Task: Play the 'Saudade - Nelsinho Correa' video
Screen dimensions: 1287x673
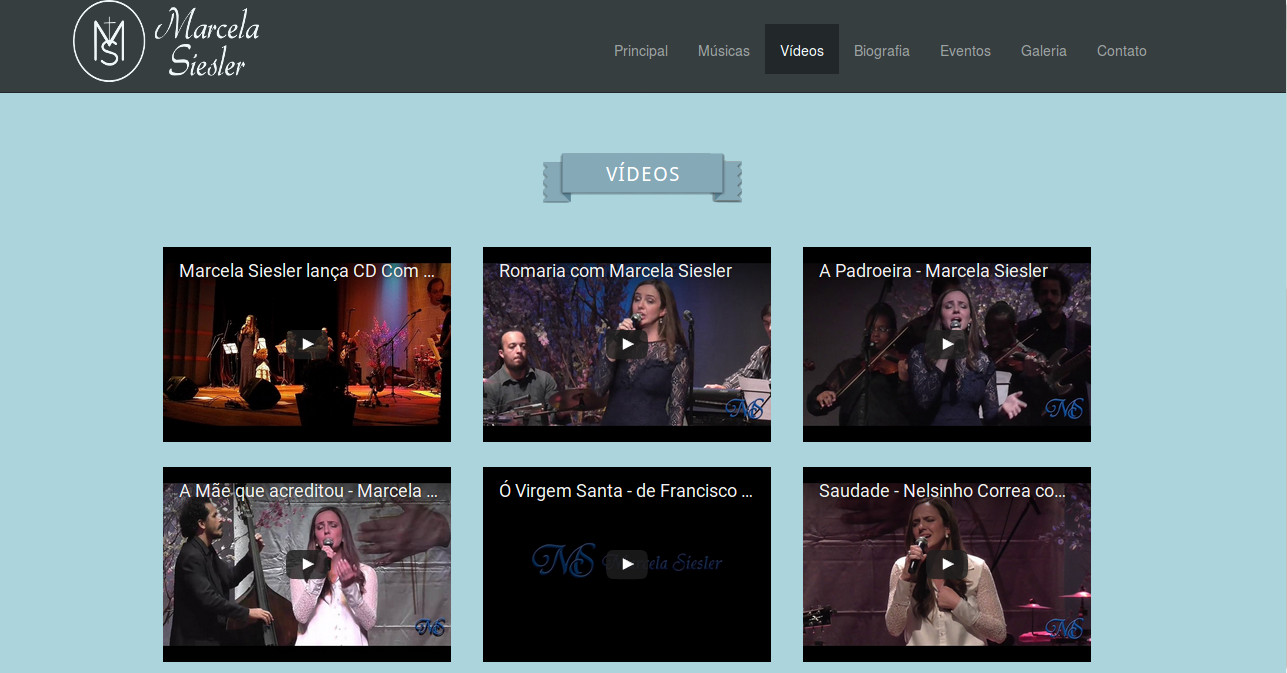Action: [947, 564]
